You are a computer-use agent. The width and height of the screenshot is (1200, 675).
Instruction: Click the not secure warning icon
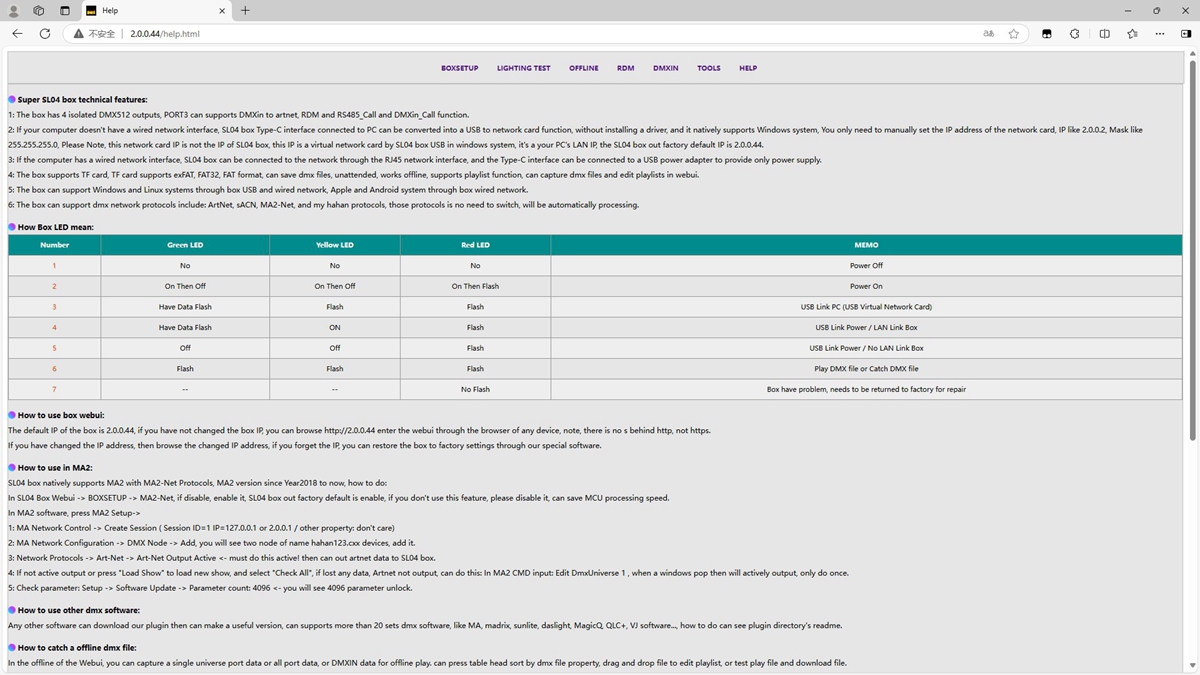(80, 33)
